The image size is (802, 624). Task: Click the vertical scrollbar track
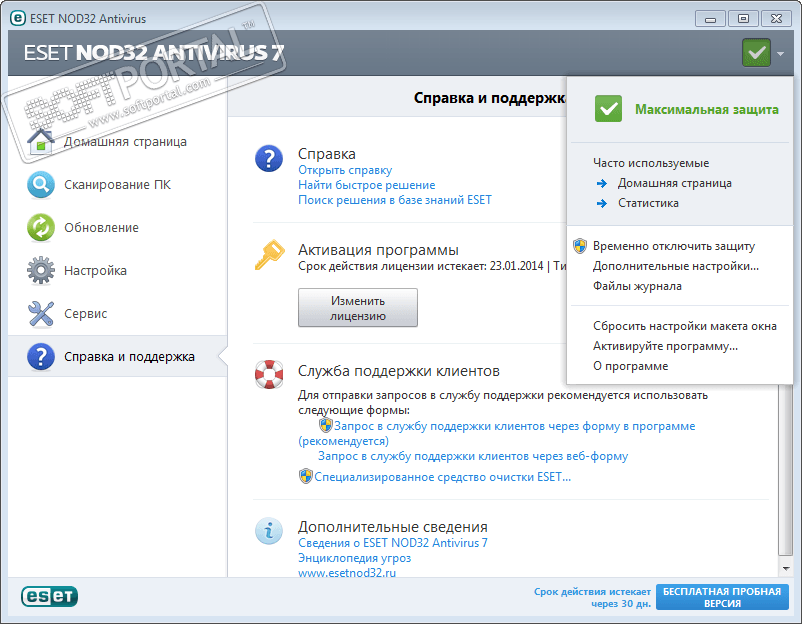click(786, 469)
